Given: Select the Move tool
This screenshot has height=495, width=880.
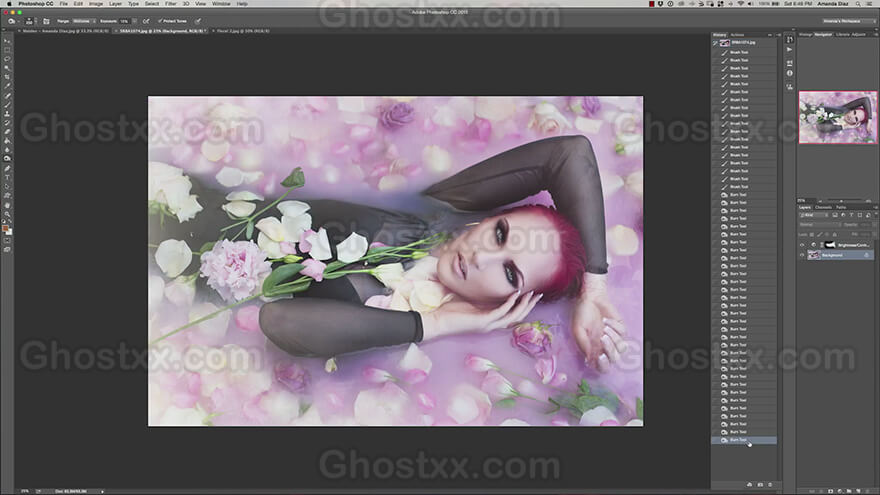Looking at the screenshot, I should (7, 41).
